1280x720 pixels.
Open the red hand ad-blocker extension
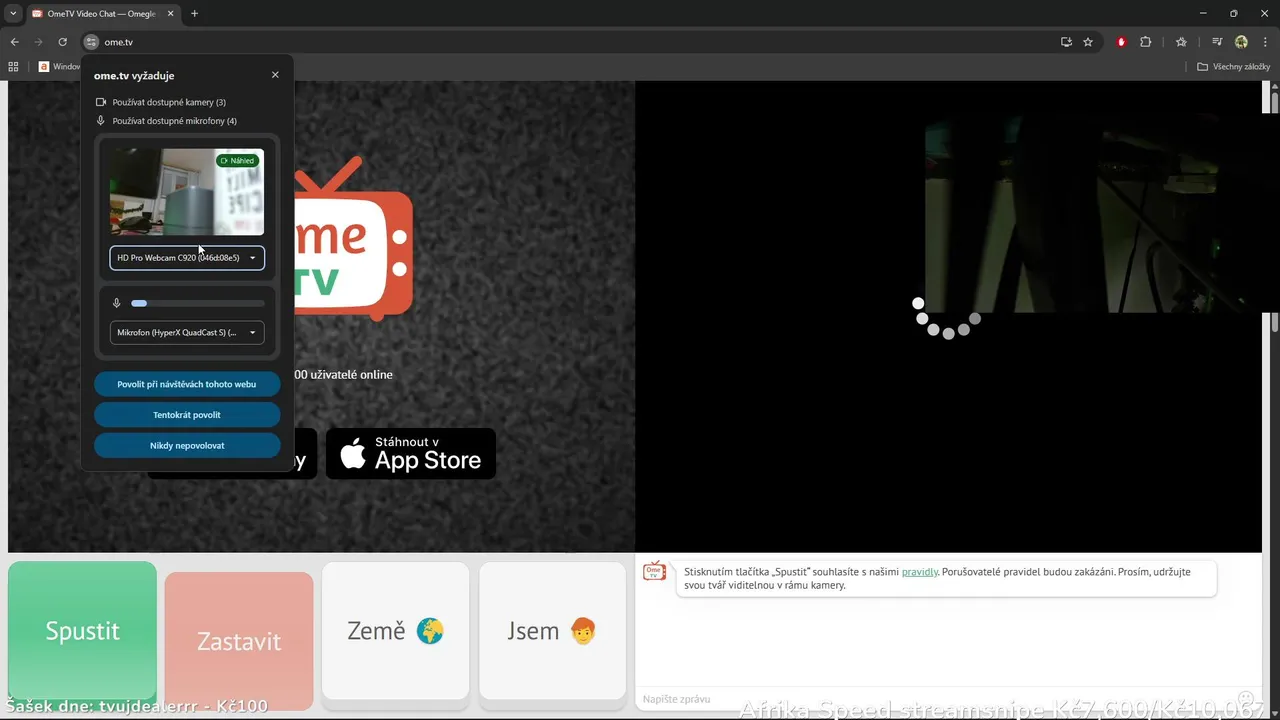pos(1121,42)
